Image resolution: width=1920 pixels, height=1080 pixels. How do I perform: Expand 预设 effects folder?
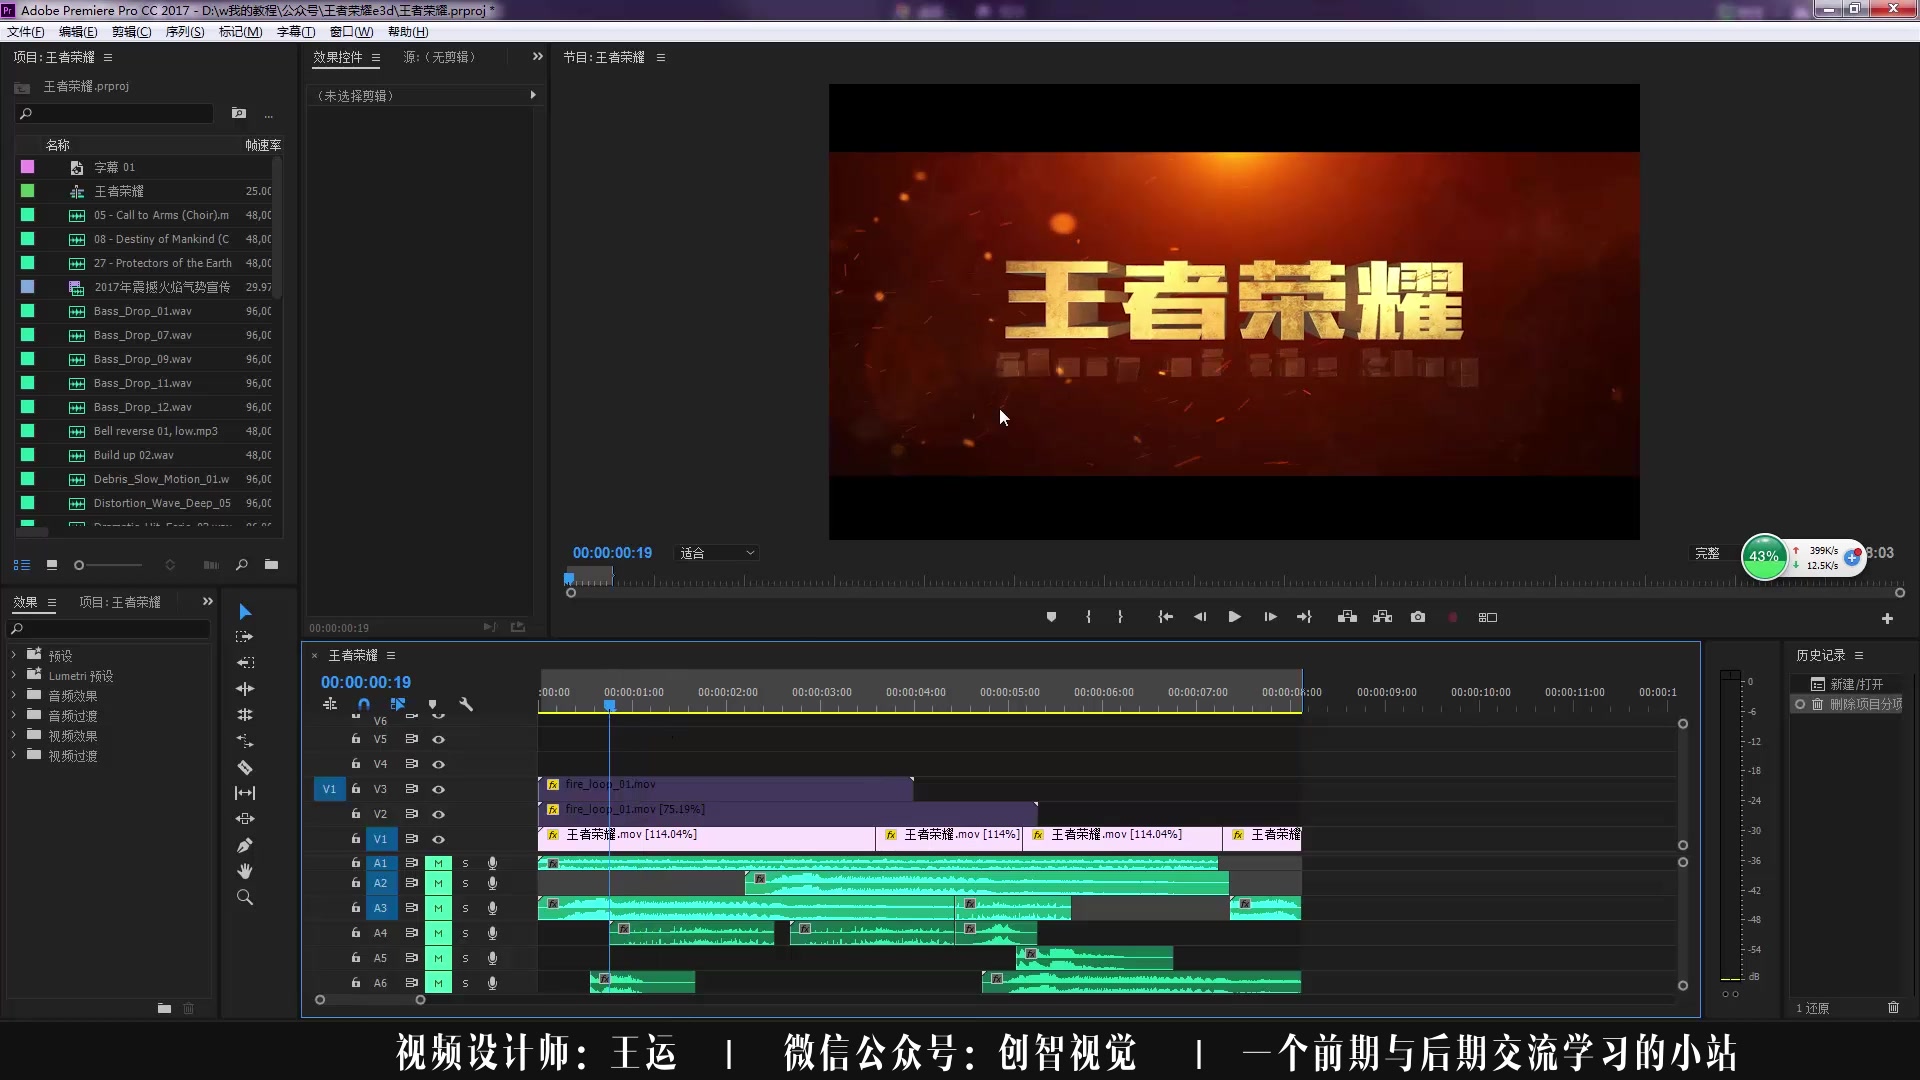point(14,656)
